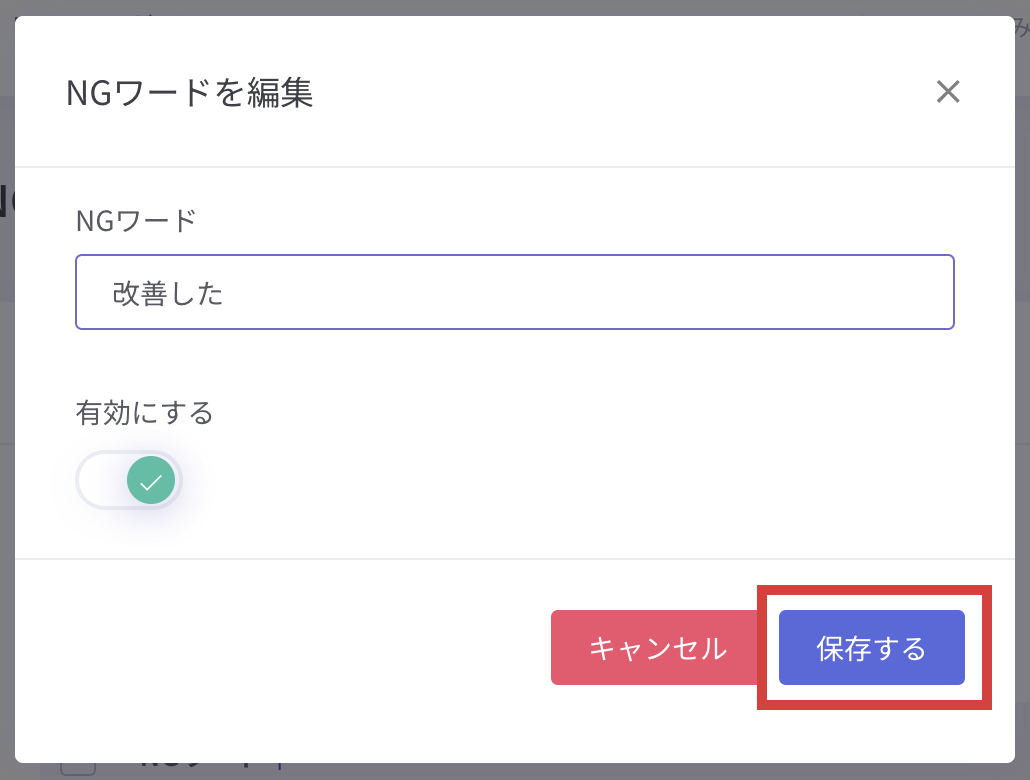Click the NGワード field label
Viewport: 1030px width, 780px height.
136,221
